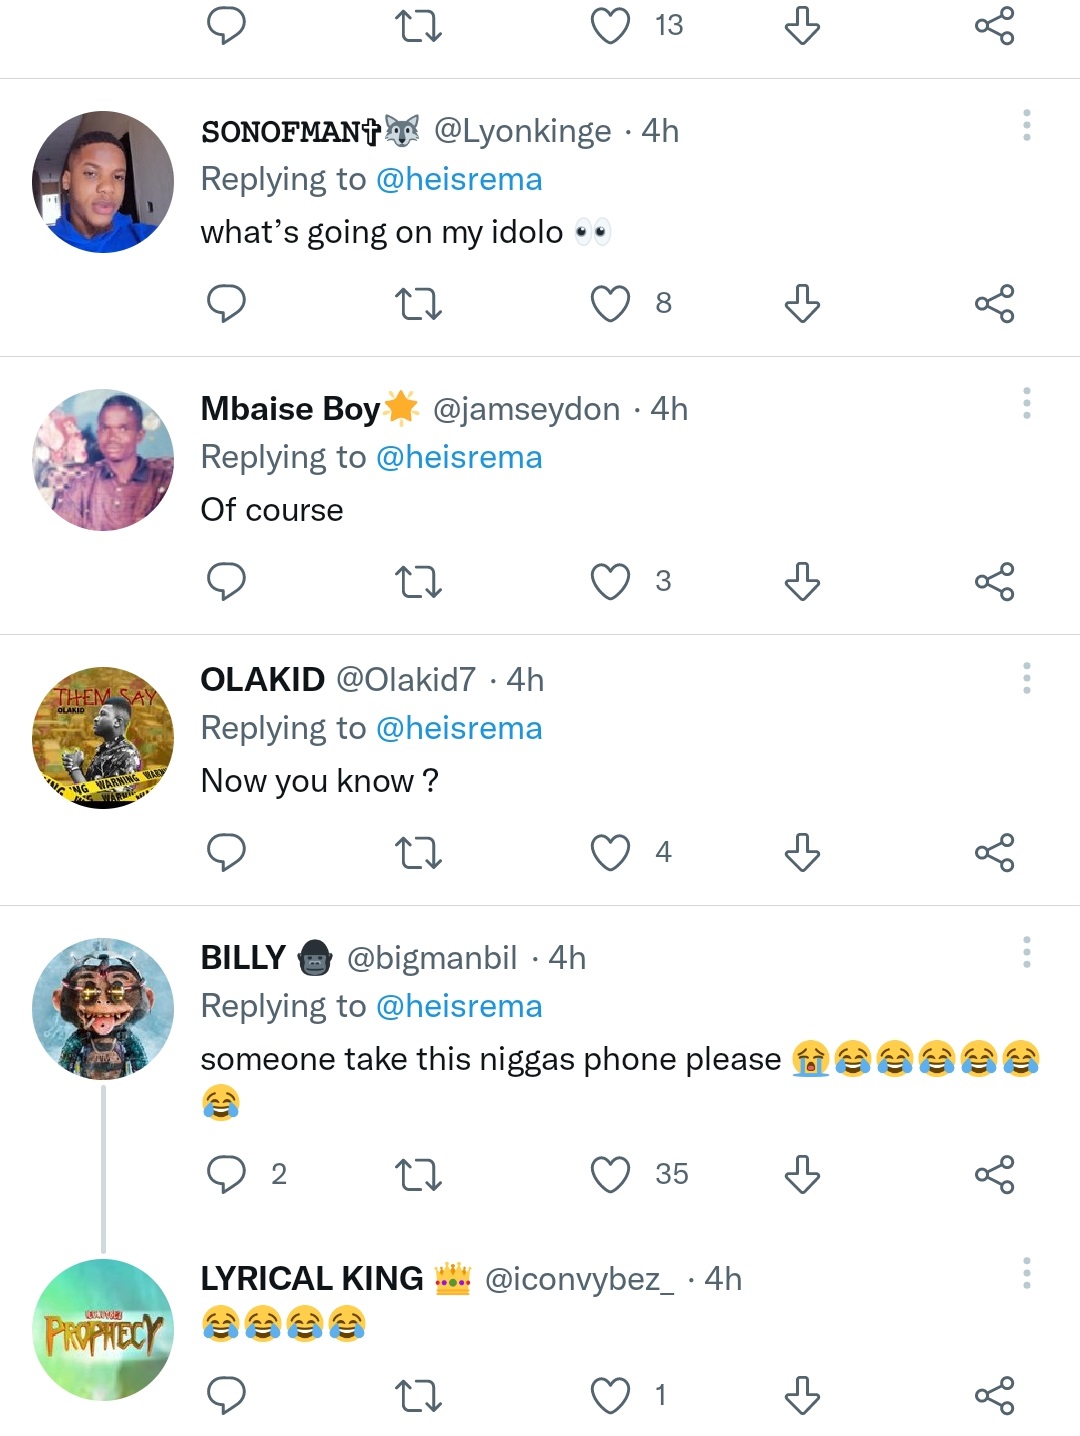The image size is (1080, 1436).
Task: Share Mbaise Boy's reply
Action: pos(994,582)
